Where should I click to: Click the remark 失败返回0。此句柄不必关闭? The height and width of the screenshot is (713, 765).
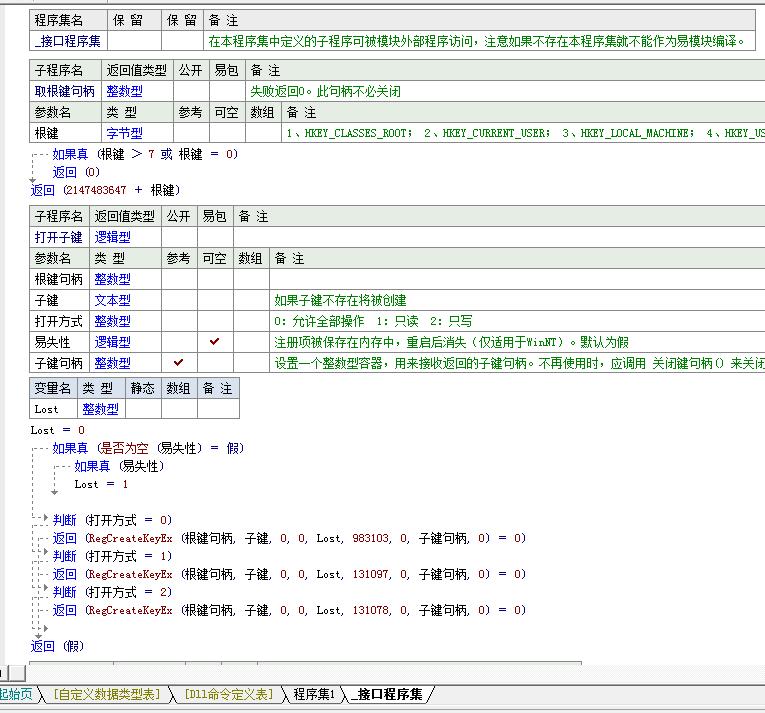pyautogui.click(x=325, y=91)
